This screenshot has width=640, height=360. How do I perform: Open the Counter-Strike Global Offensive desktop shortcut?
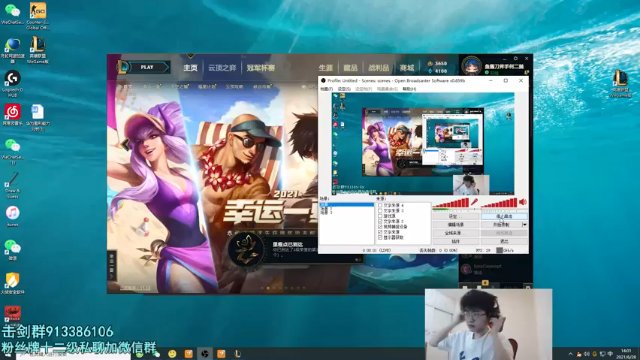pyautogui.click(x=38, y=16)
